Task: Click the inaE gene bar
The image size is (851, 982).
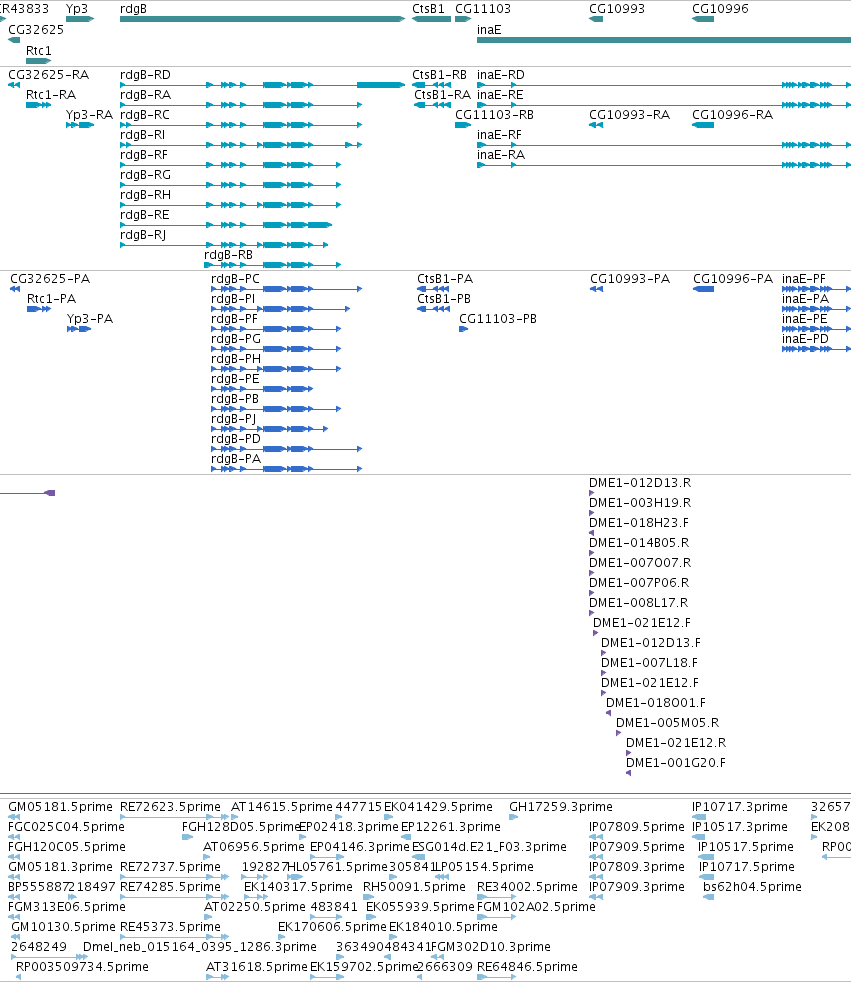Action: 664,40
